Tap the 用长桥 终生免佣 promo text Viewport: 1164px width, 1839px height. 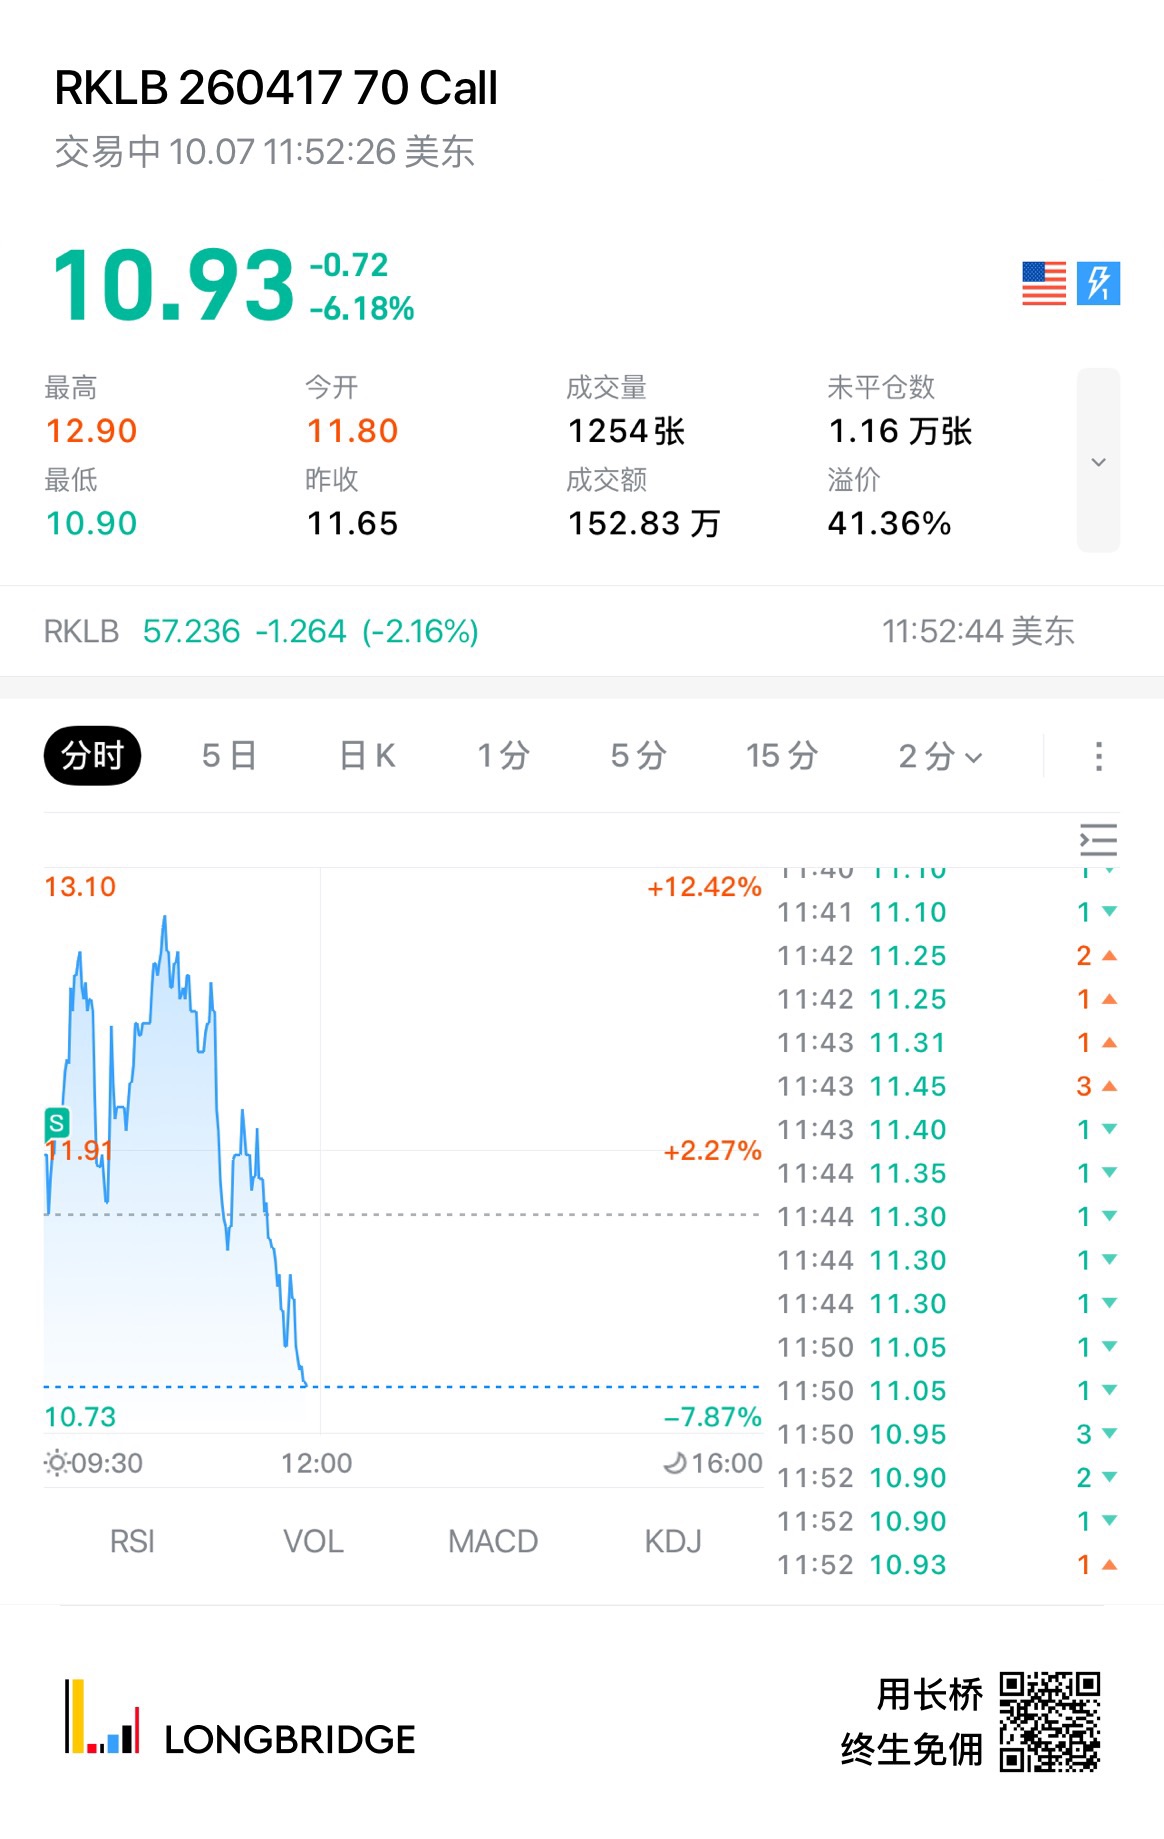tap(912, 1722)
